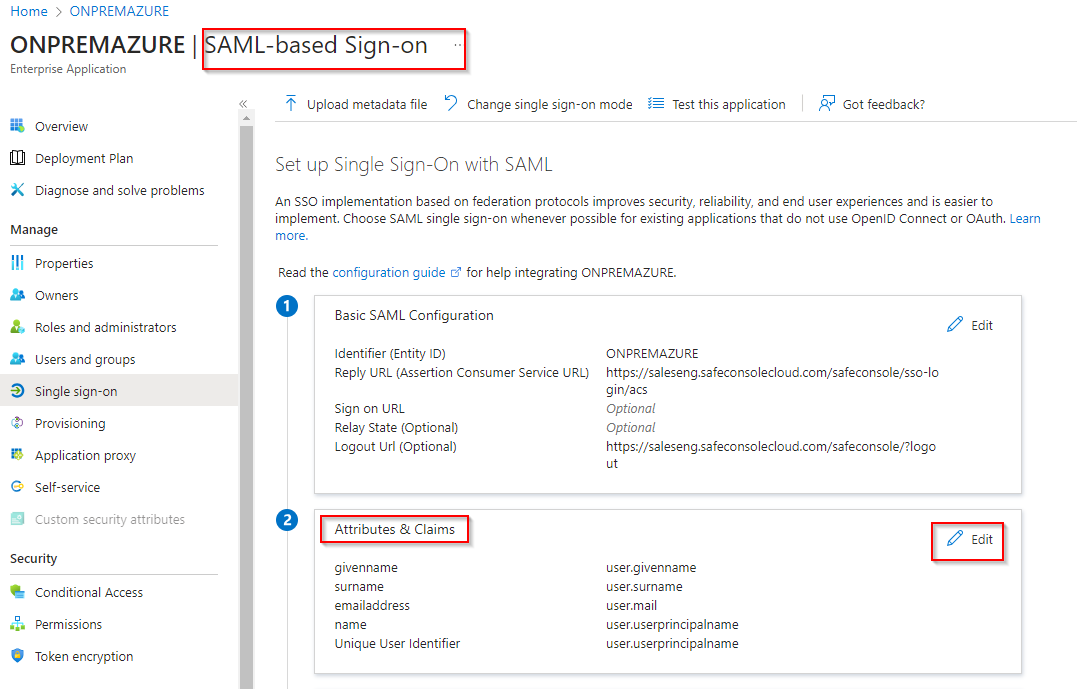Click the Reply URL value safeconsole/sso-login/acs
The width and height of the screenshot is (1077, 689).
point(772,381)
